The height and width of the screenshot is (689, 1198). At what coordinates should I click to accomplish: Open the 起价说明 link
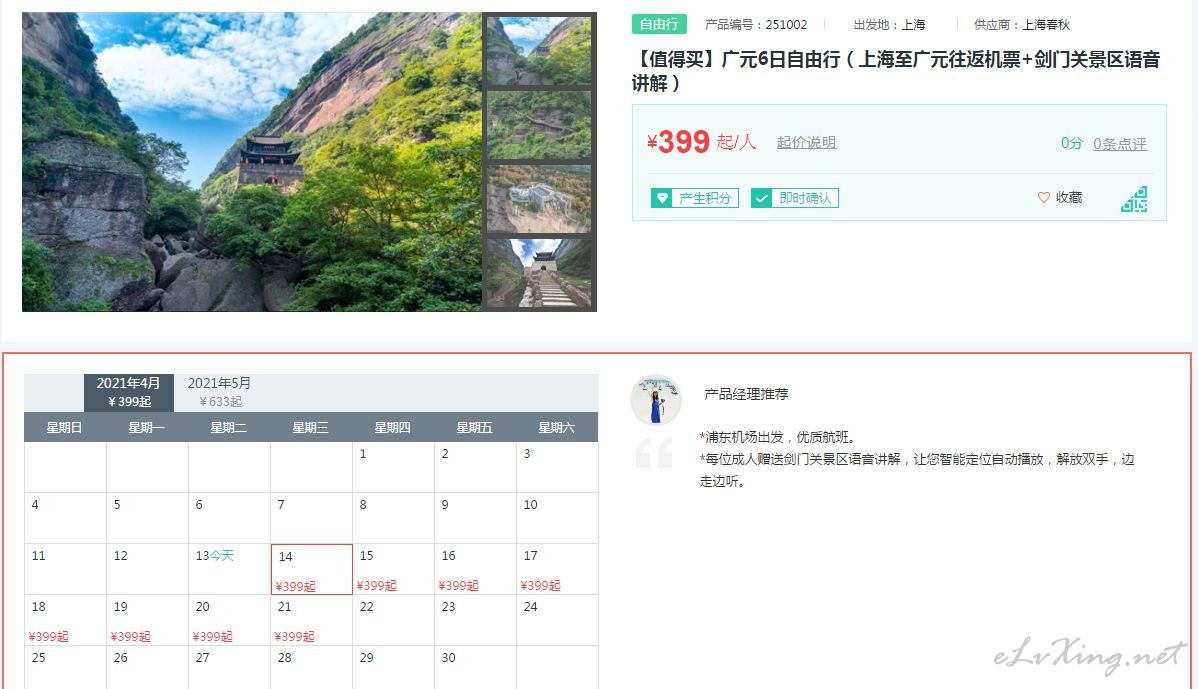pos(806,143)
